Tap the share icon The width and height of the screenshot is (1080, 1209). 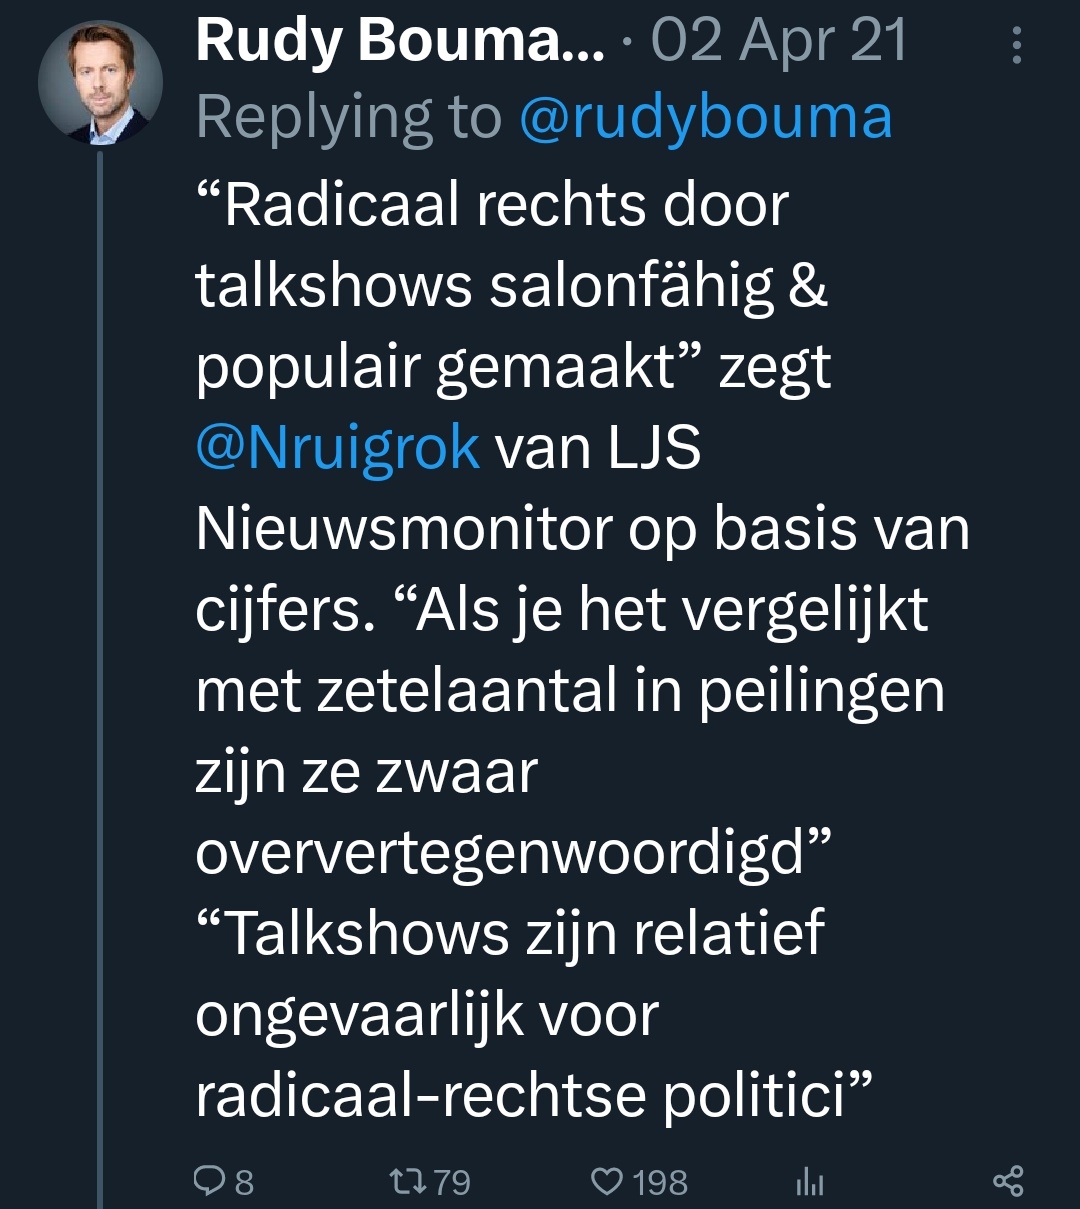(1008, 1182)
